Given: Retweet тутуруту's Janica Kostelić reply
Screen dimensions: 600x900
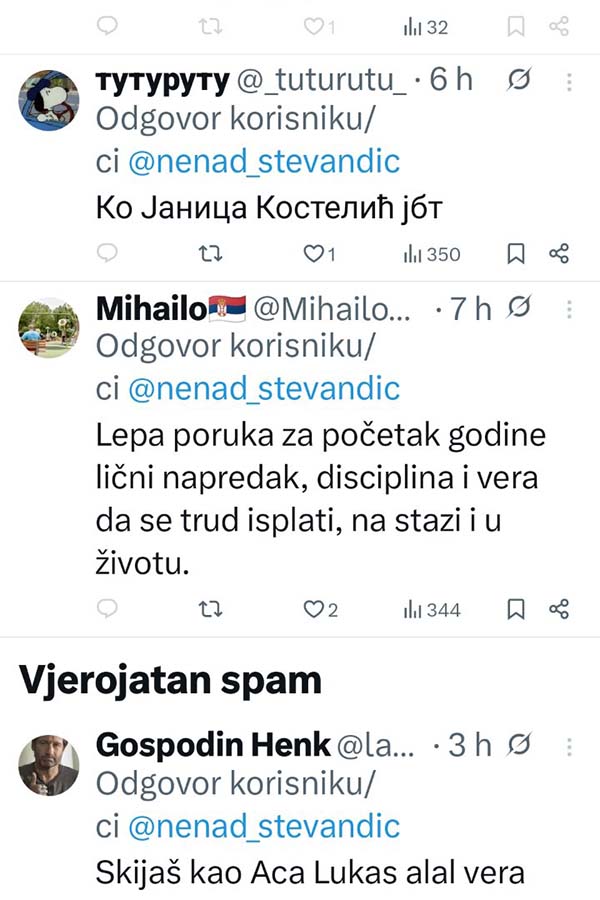Looking at the screenshot, I should pyautogui.click(x=210, y=254).
